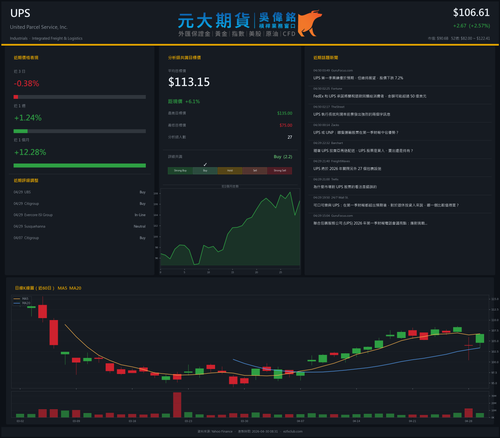Click the one-week green performance bar
Screen dimensions: 500x438
(x=20, y=131)
